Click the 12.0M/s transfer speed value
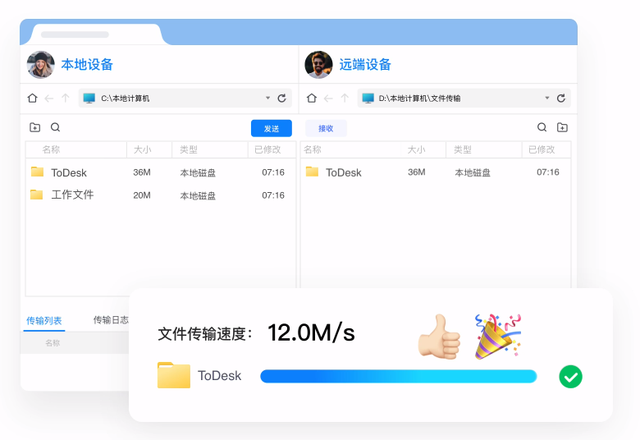This screenshot has width=640, height=440. pyautogui.click(x=311, y=333)
